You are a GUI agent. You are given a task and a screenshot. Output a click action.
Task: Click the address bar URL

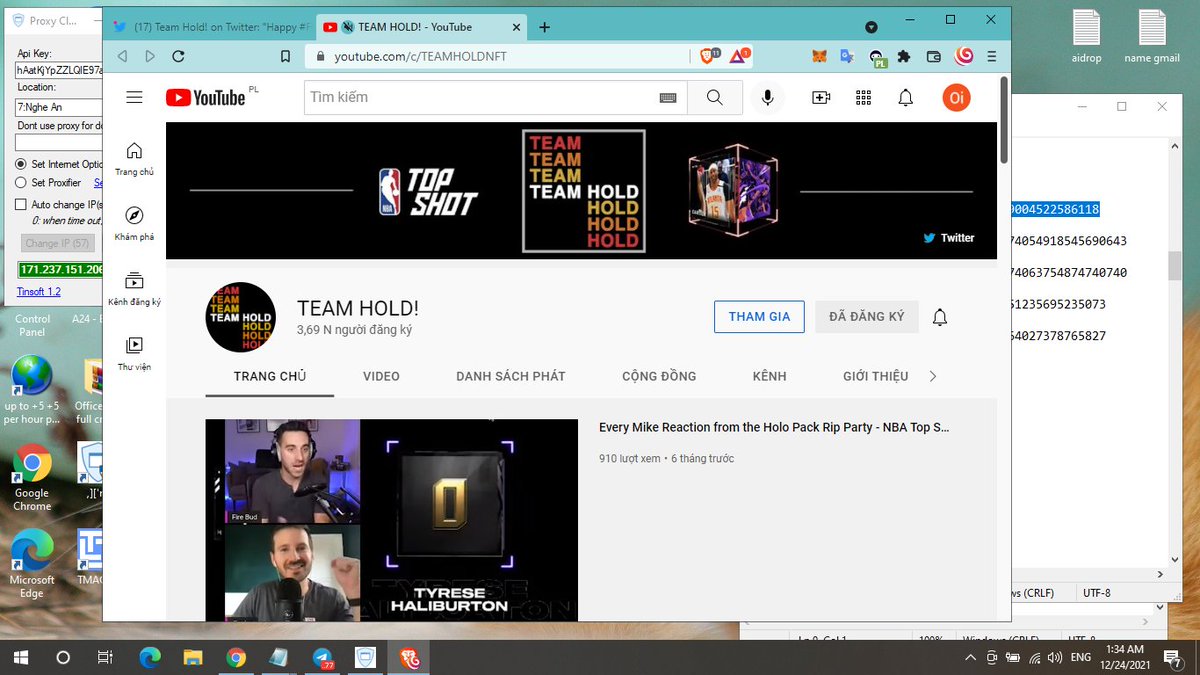(421, 57)
